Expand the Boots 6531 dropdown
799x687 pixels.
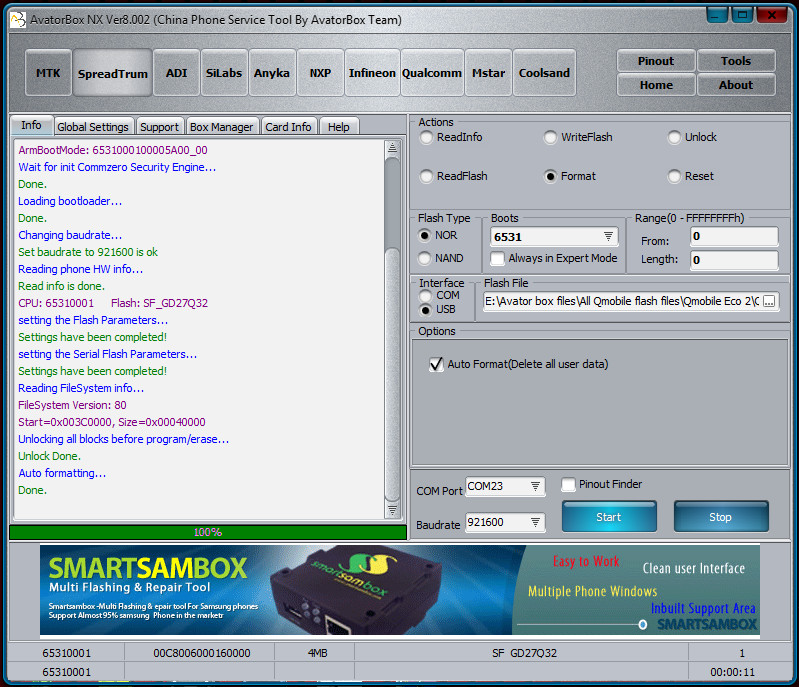pos(608,236)
